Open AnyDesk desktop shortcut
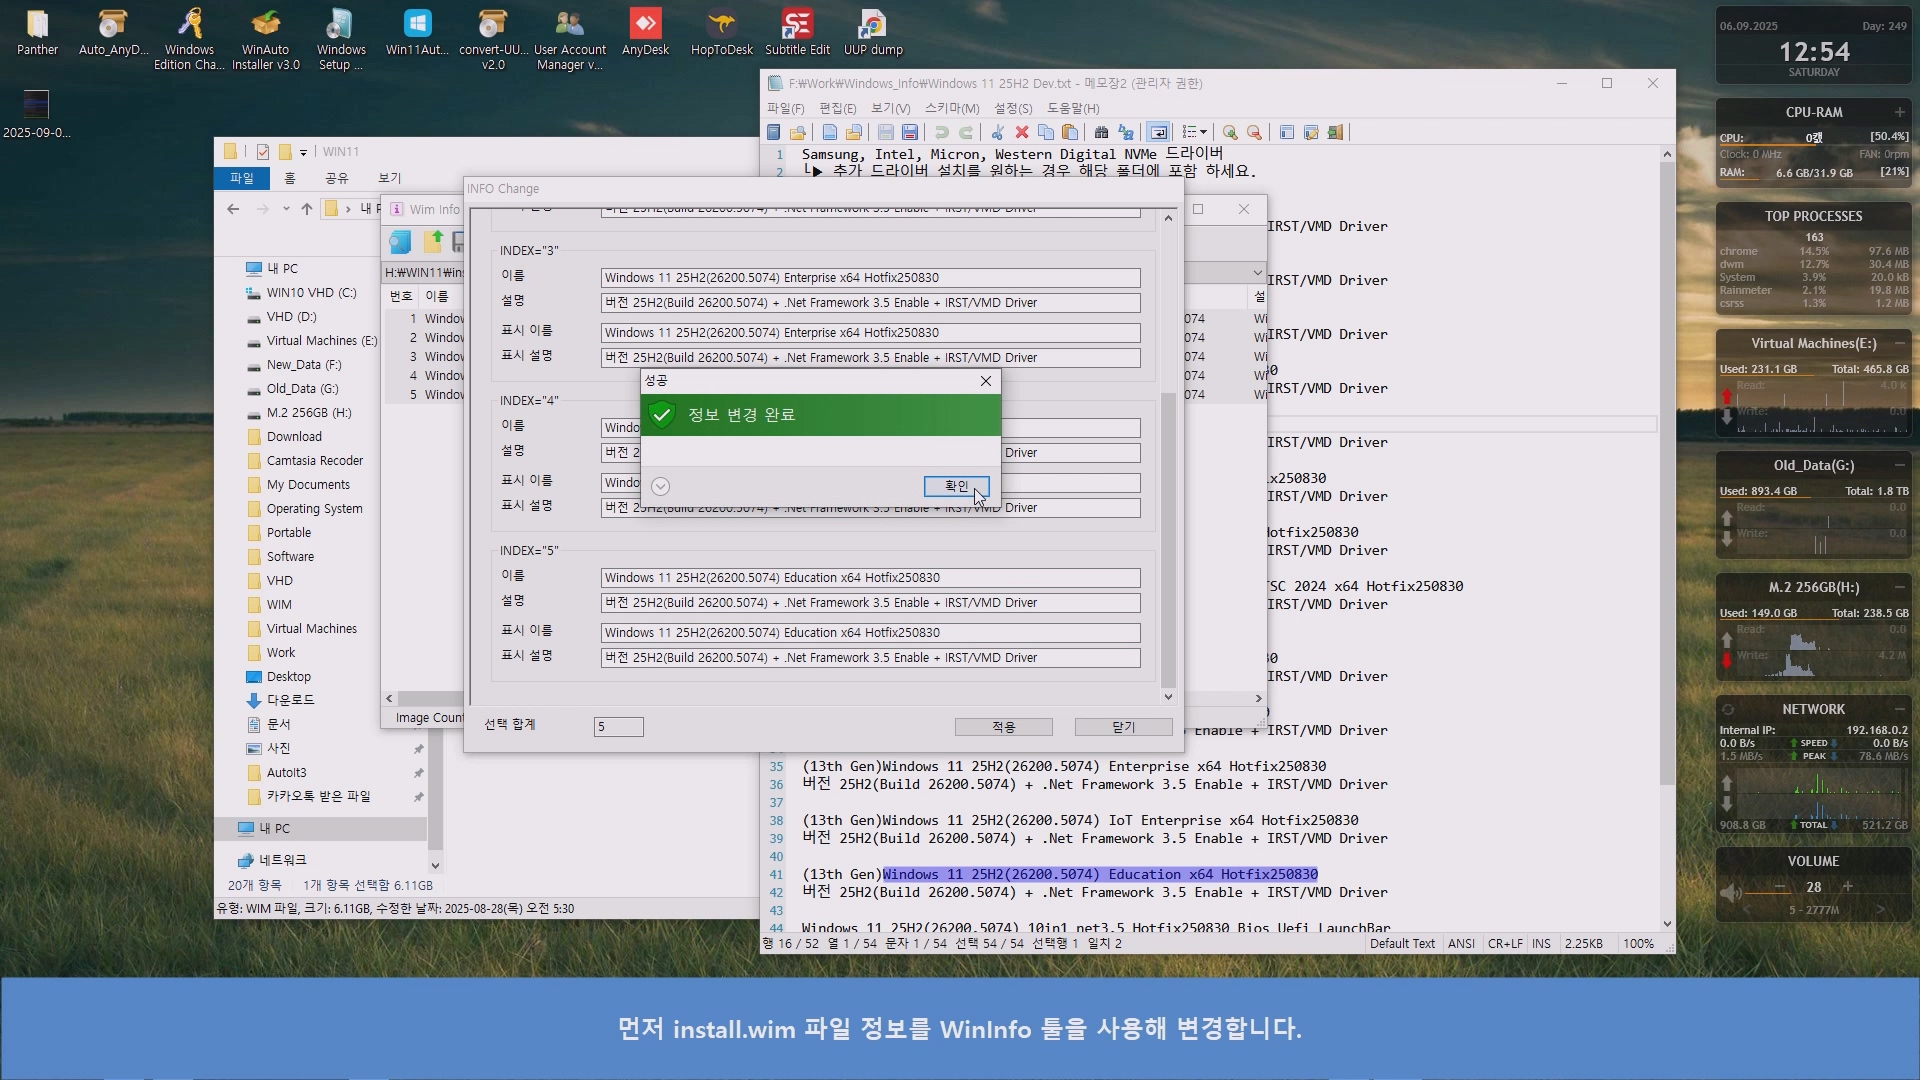This screenshot has width=1920, height=1080. click(x=645, y=32)
